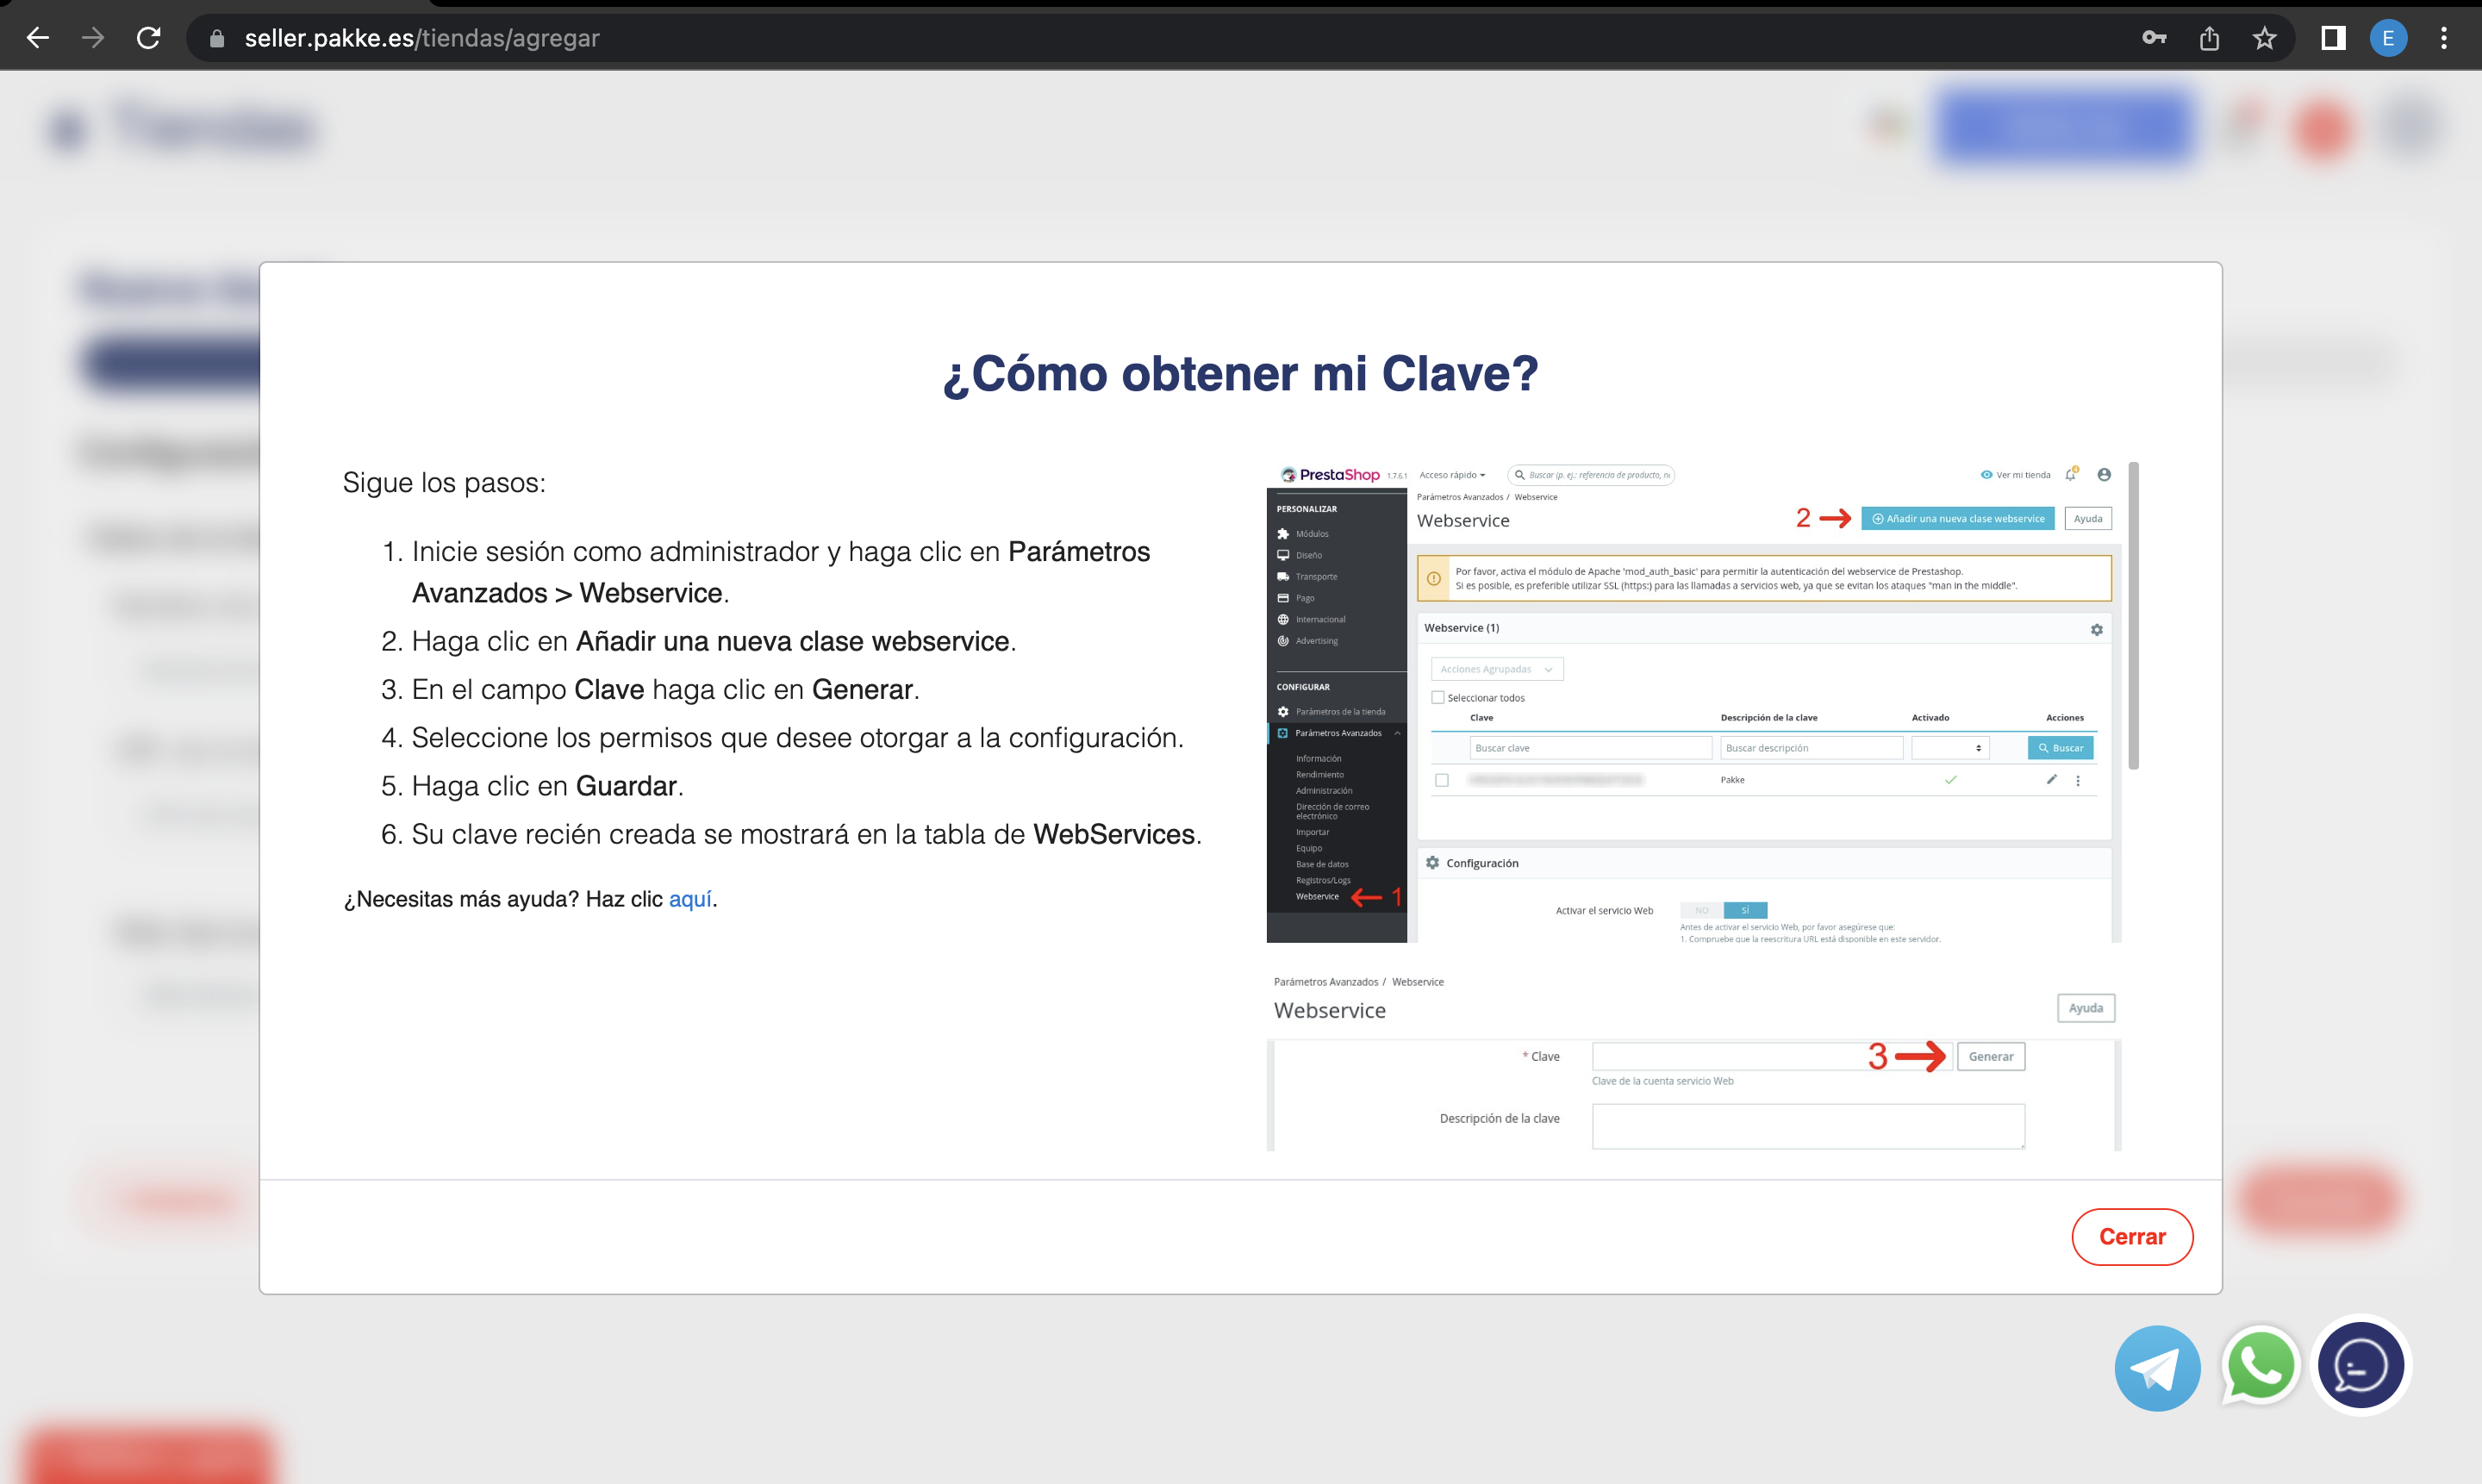Image resolution: width=2482 pixels, height=1484 pixels.
Task: Open the Chrome profile E avatar
Action: (2388, 38)
